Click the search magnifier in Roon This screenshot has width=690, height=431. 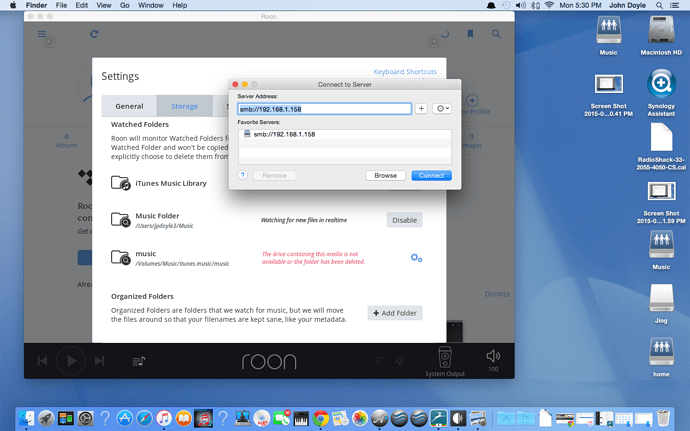coord(496,34)
